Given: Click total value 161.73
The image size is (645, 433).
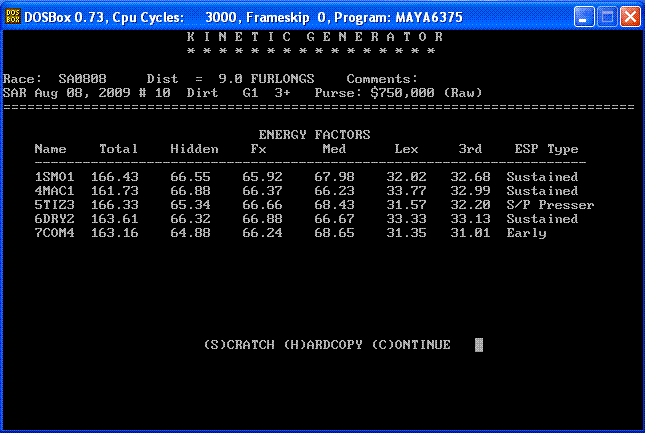Looking at the screenshot, I should tap(114, 191).
